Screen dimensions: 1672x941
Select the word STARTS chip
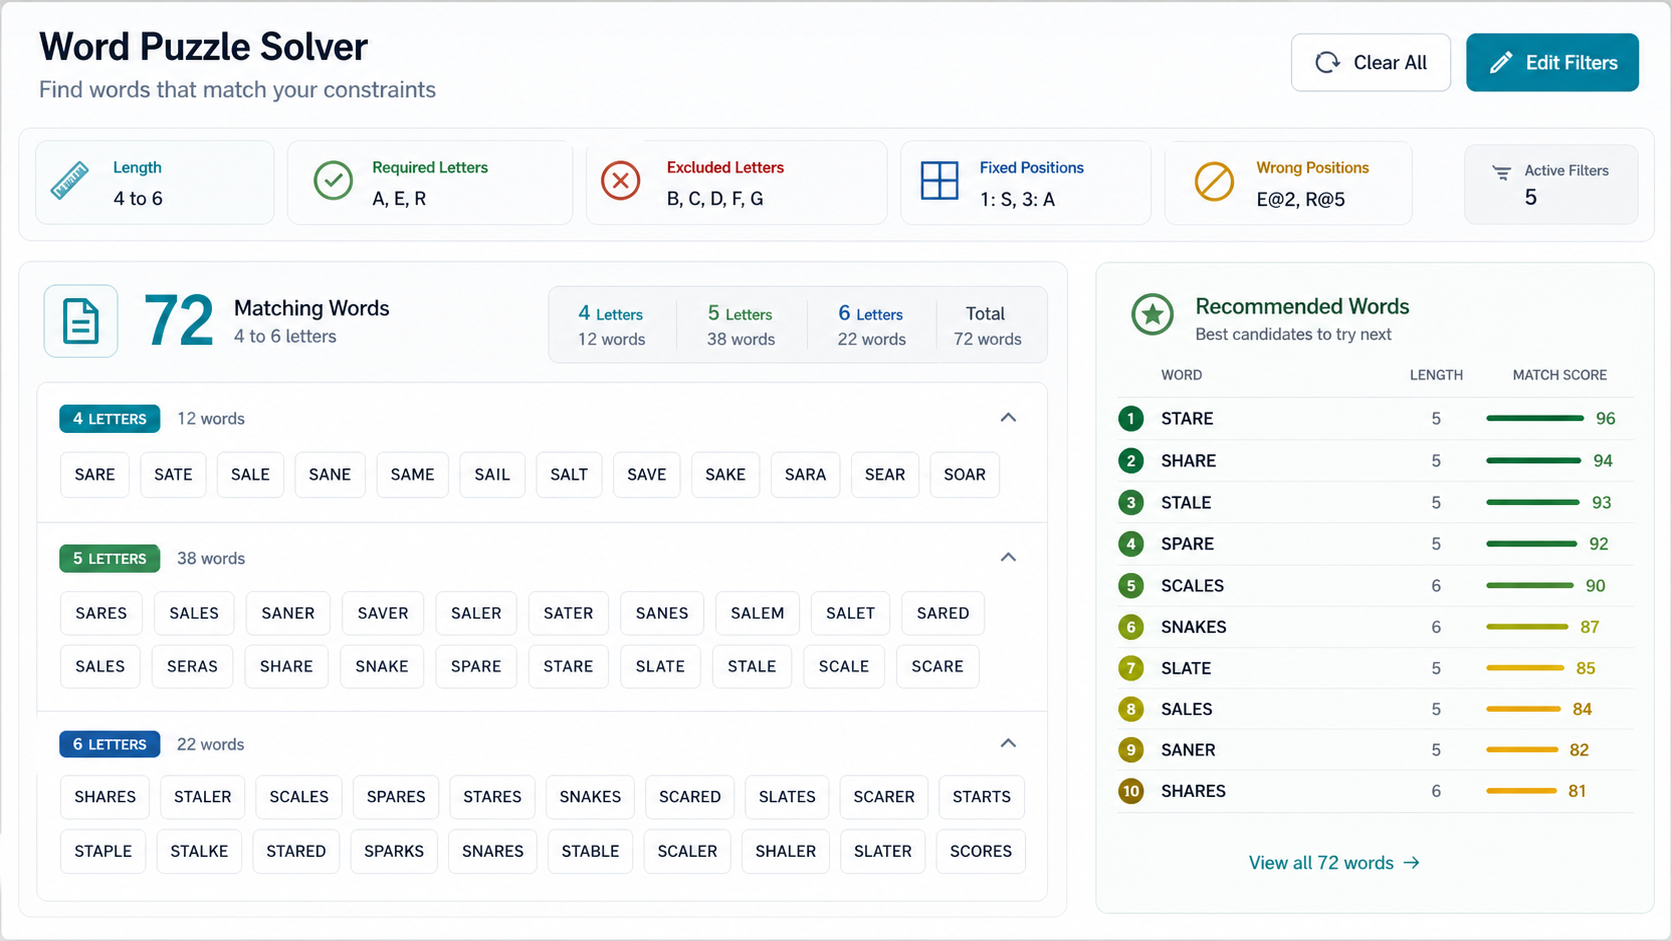981,797
